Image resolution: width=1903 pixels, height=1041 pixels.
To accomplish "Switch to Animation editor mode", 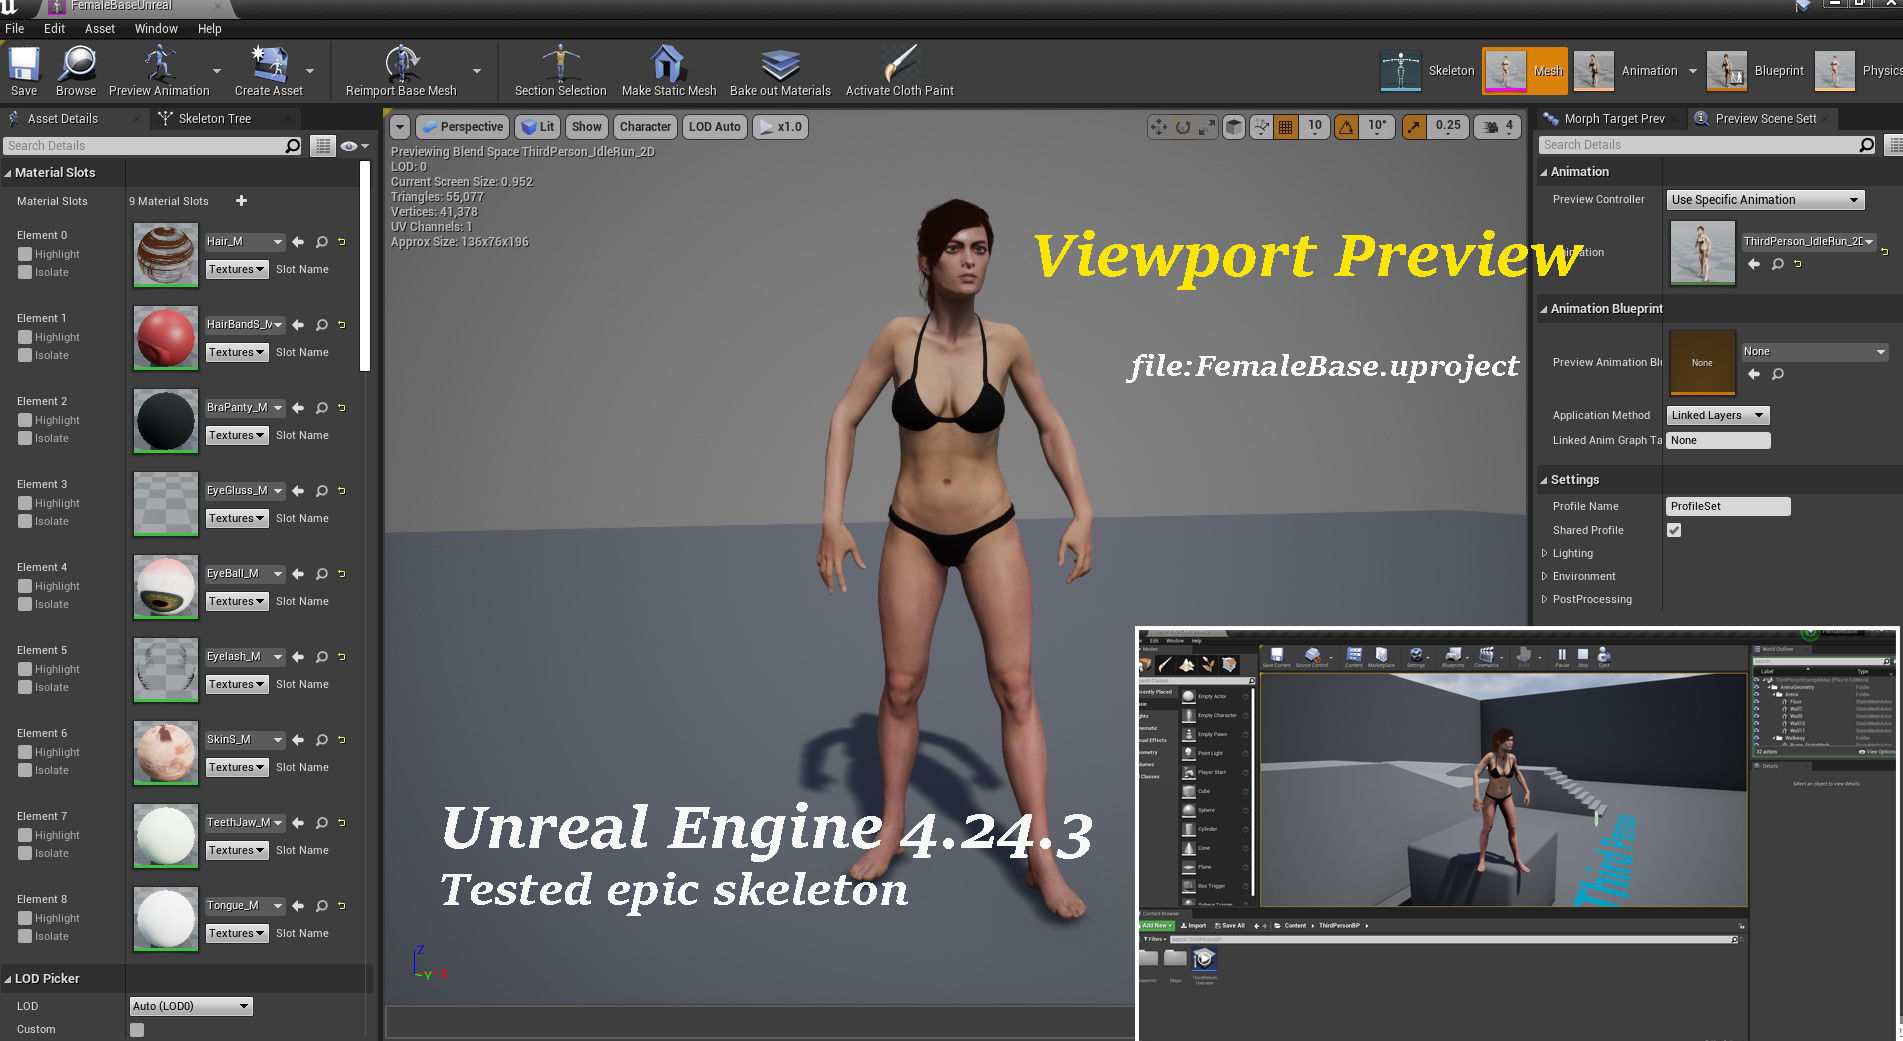I will 1626,71.
